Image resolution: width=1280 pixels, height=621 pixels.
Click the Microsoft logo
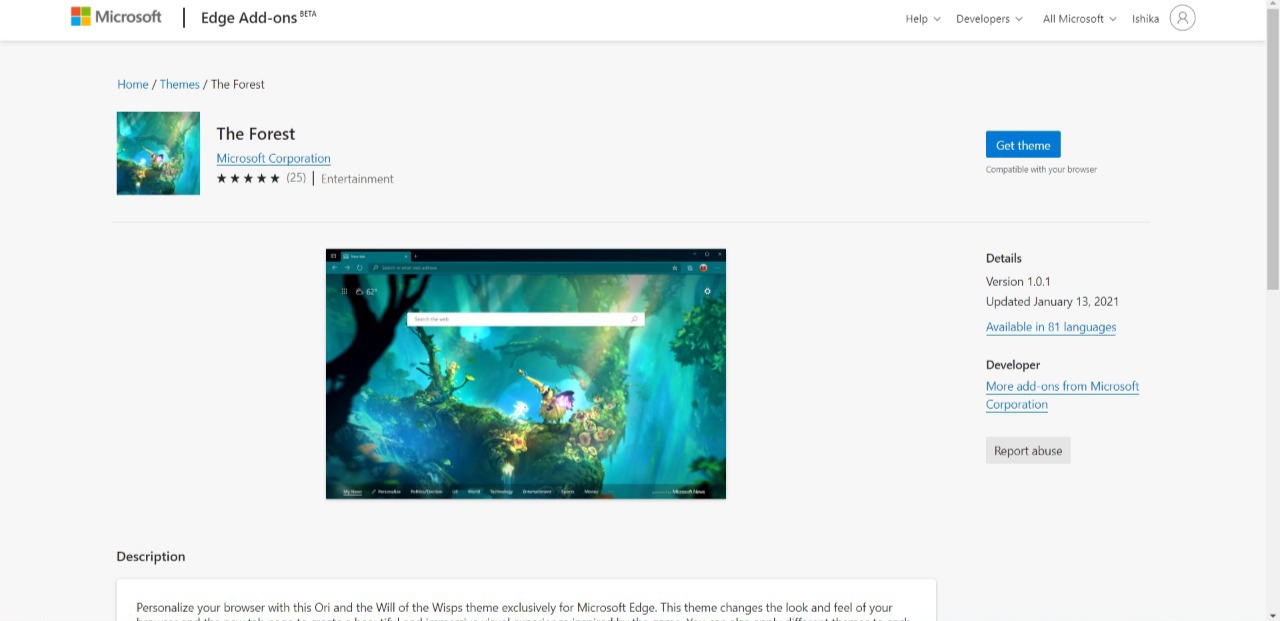tap(116, 17)
